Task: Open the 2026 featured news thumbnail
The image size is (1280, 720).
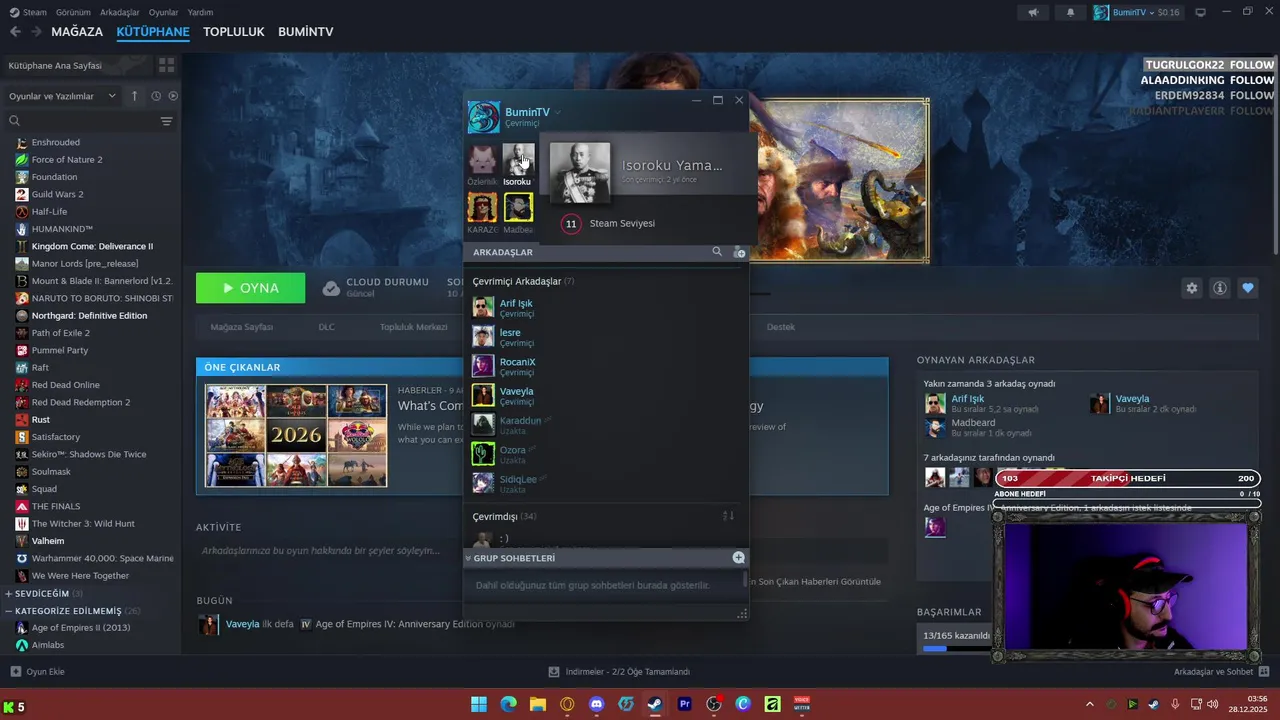Action: pyautogui.click(x=296, y=435)
